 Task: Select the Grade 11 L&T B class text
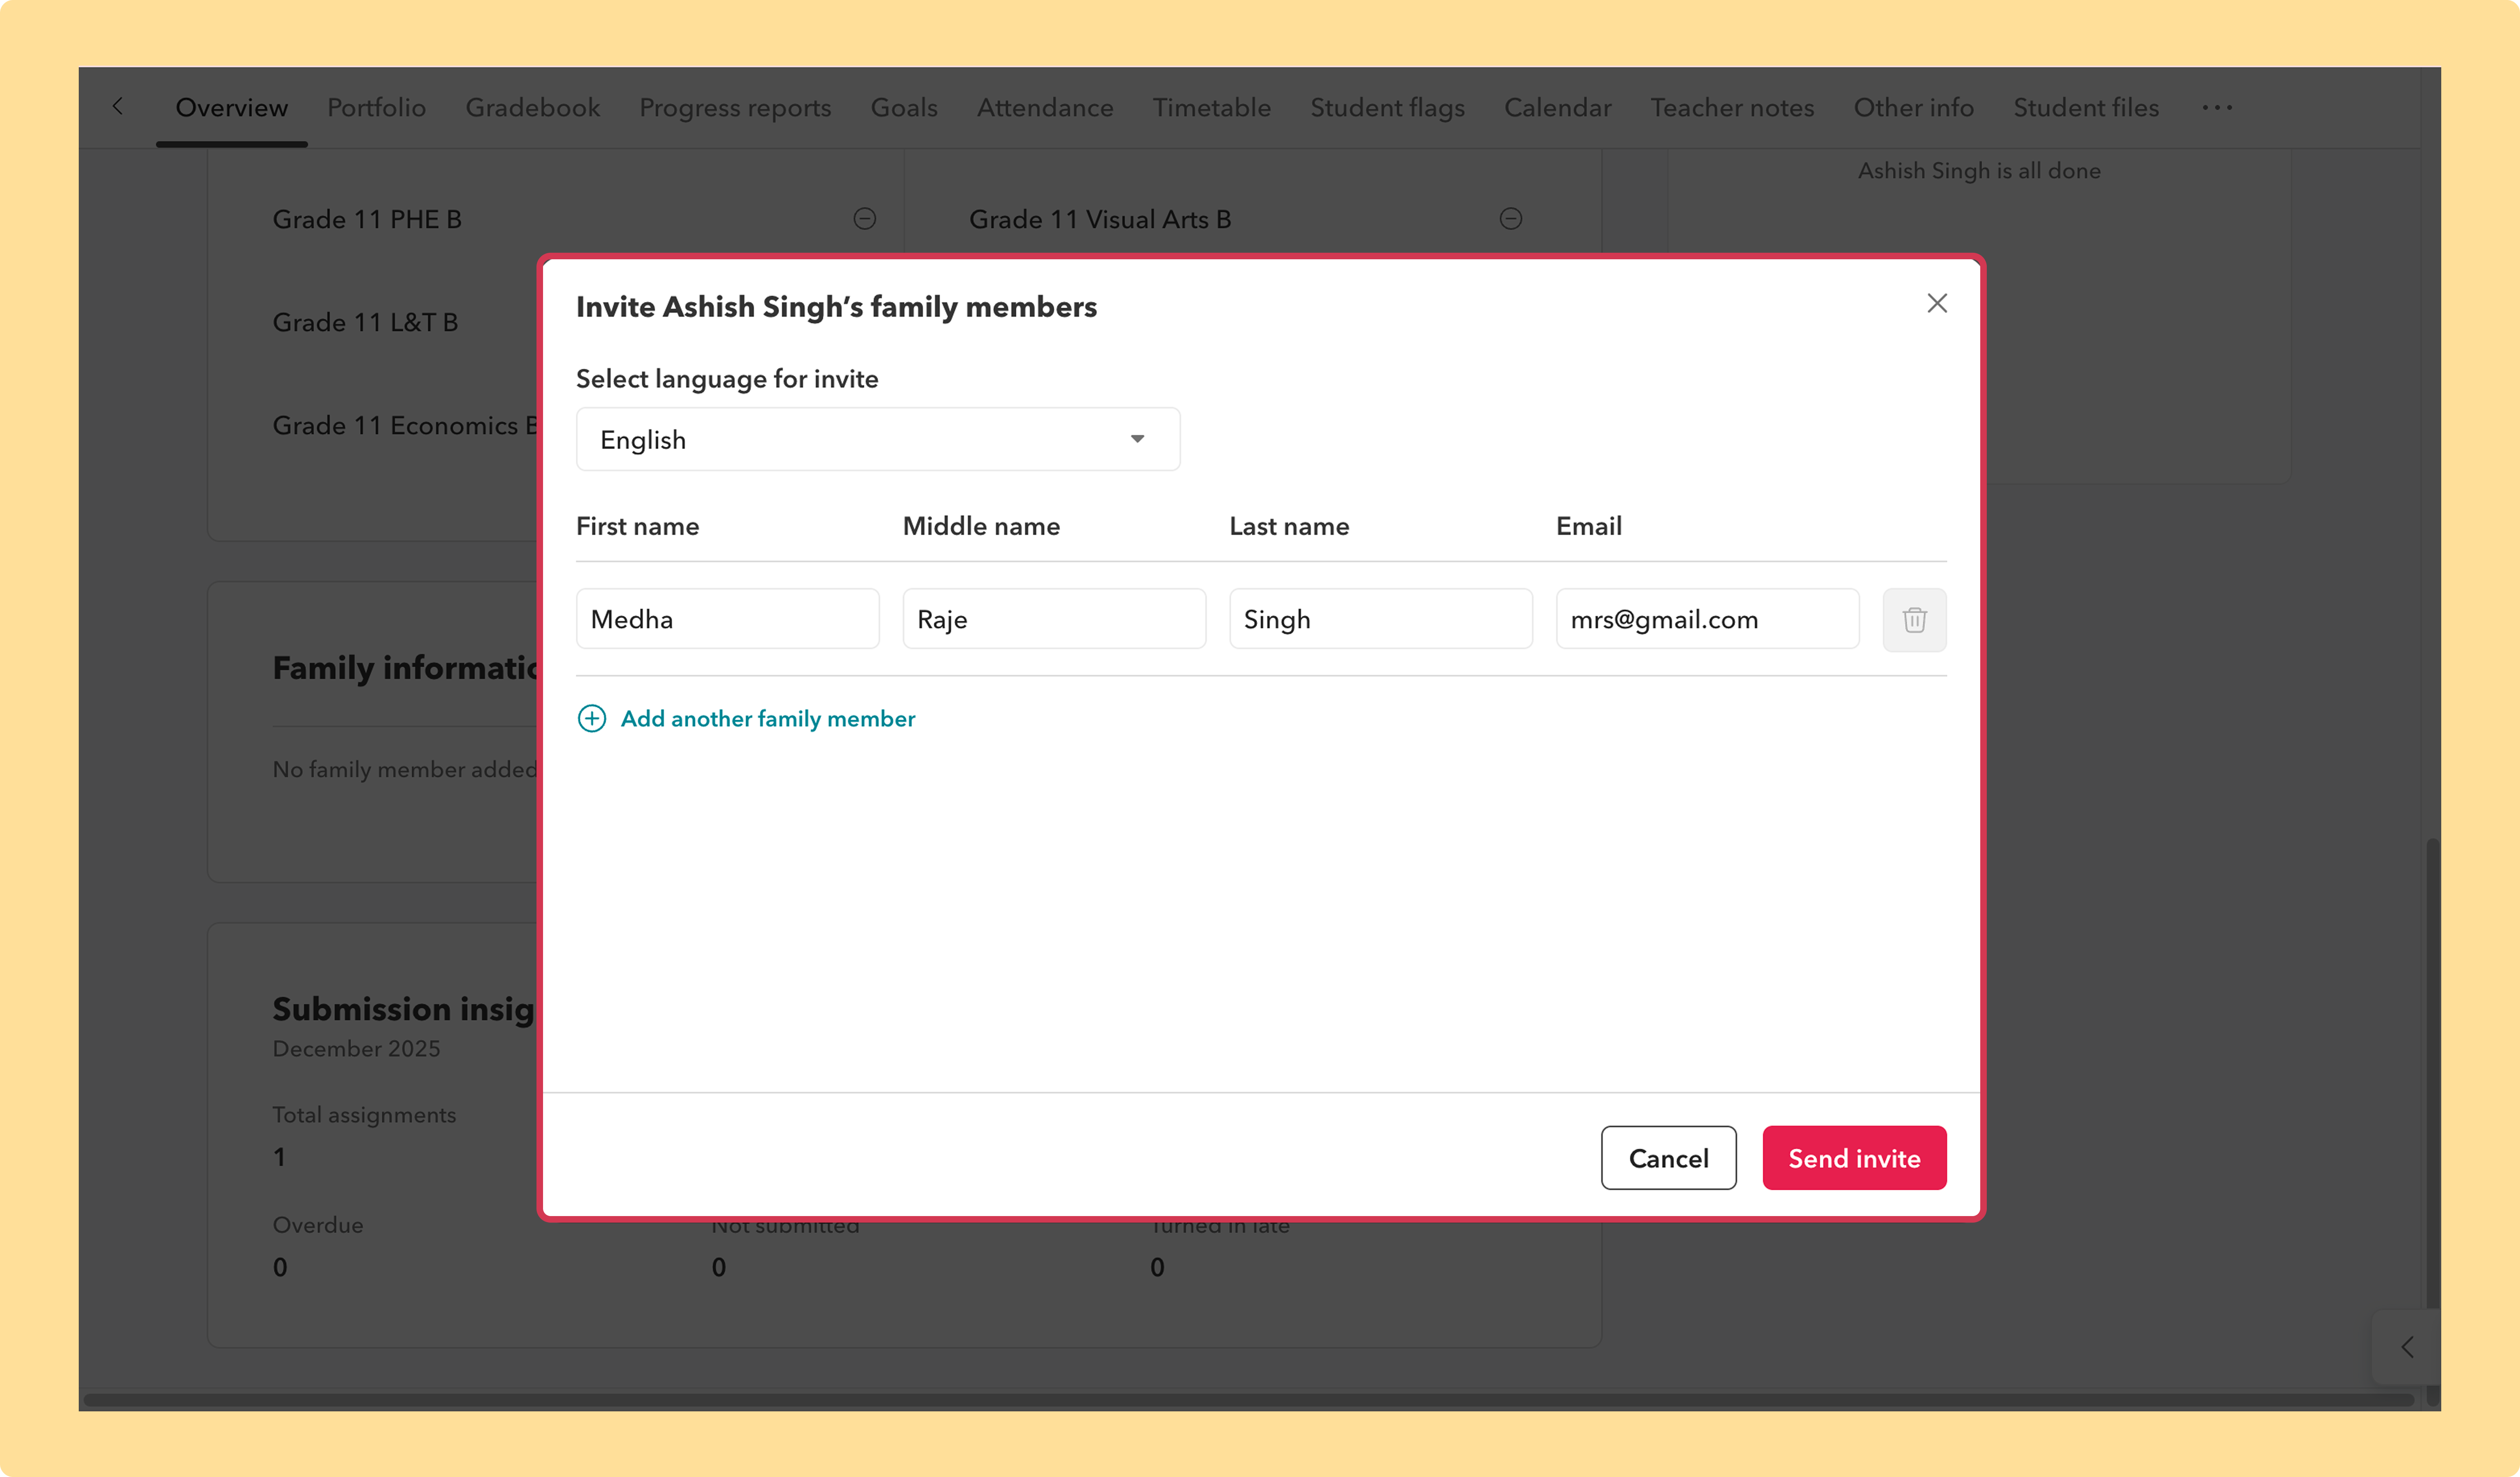pyautogui.click(x=365, y=322)
